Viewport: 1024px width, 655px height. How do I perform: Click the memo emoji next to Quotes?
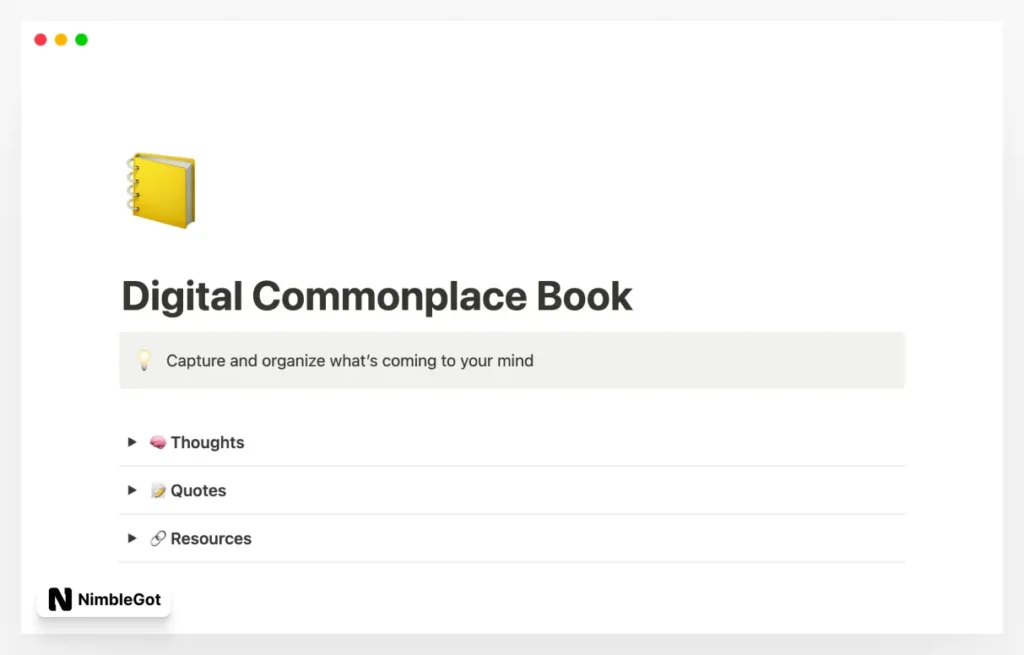[157, 490]
